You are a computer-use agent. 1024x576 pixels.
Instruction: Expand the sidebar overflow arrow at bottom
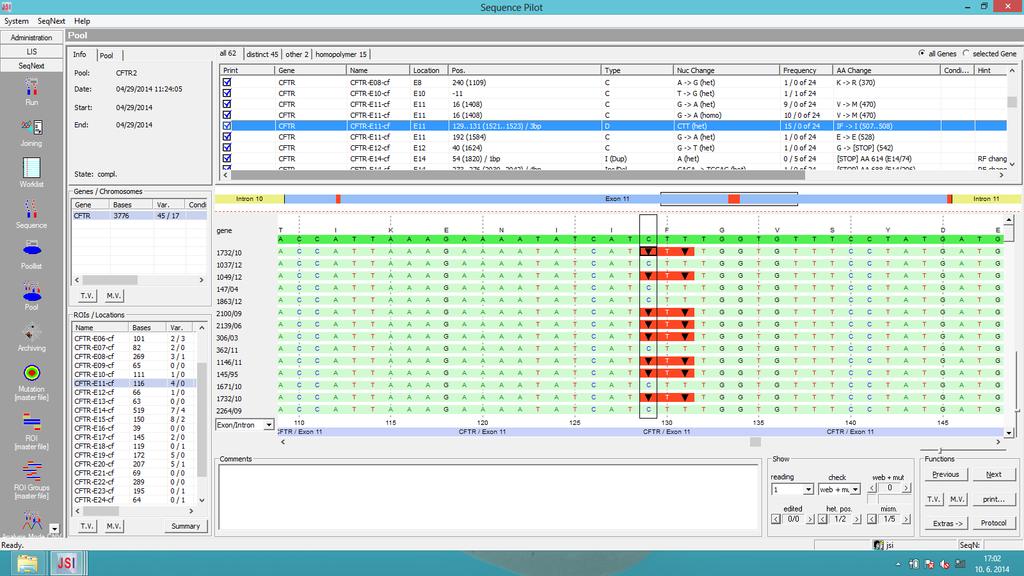point(54,529)
